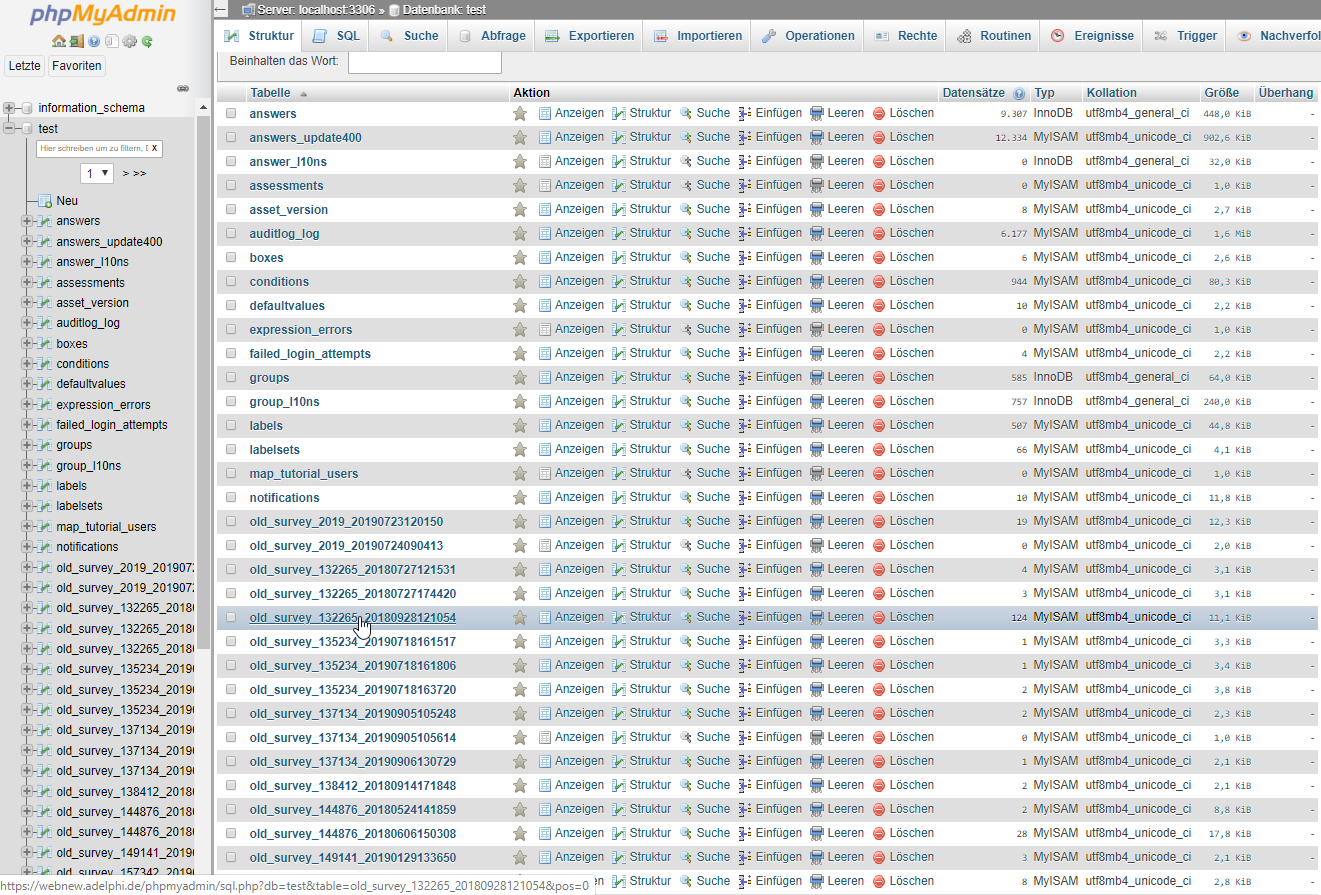The width and height of the screenshot is (1321, 895).
Task: Click the logout door icon in sidebar
Action: coord(76,42)
